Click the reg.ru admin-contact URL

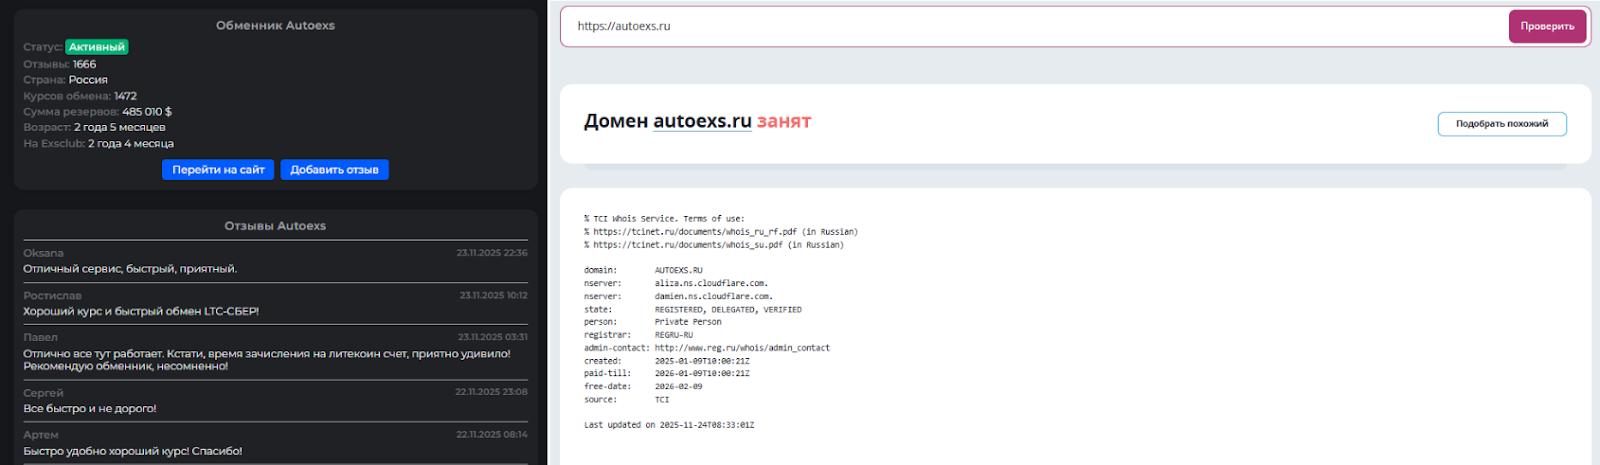coord(742,348)
